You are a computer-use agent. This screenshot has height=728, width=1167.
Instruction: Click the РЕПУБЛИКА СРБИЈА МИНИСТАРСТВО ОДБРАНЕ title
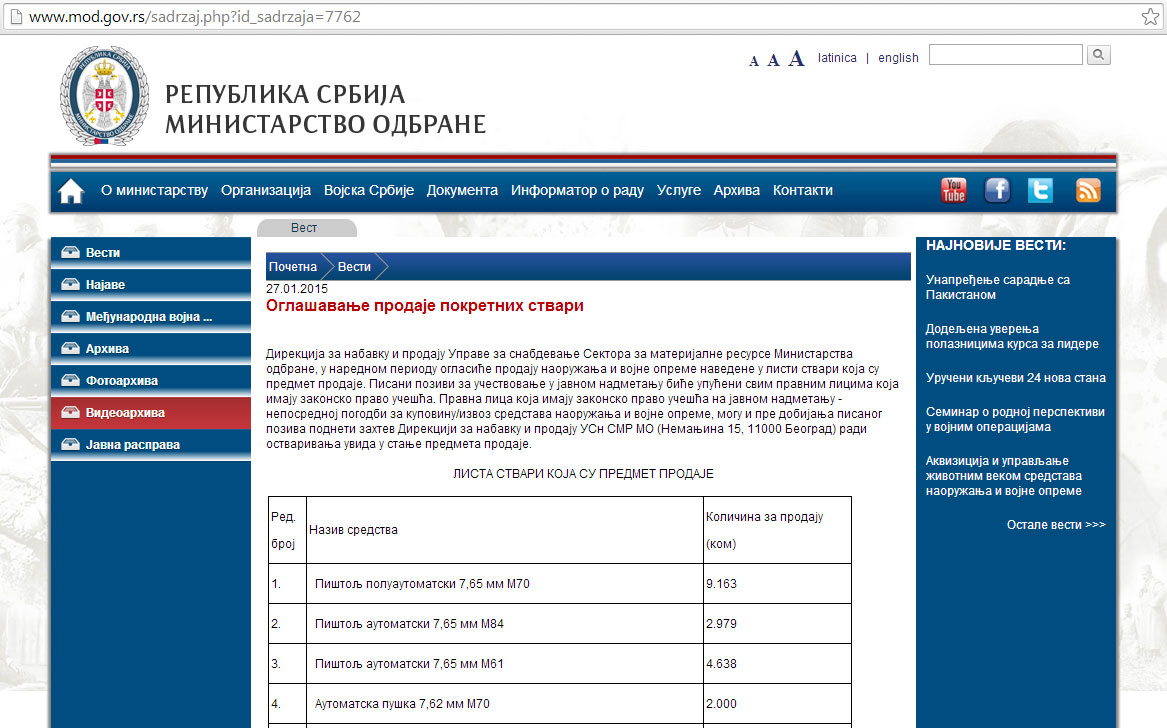[x=325, y=109]
